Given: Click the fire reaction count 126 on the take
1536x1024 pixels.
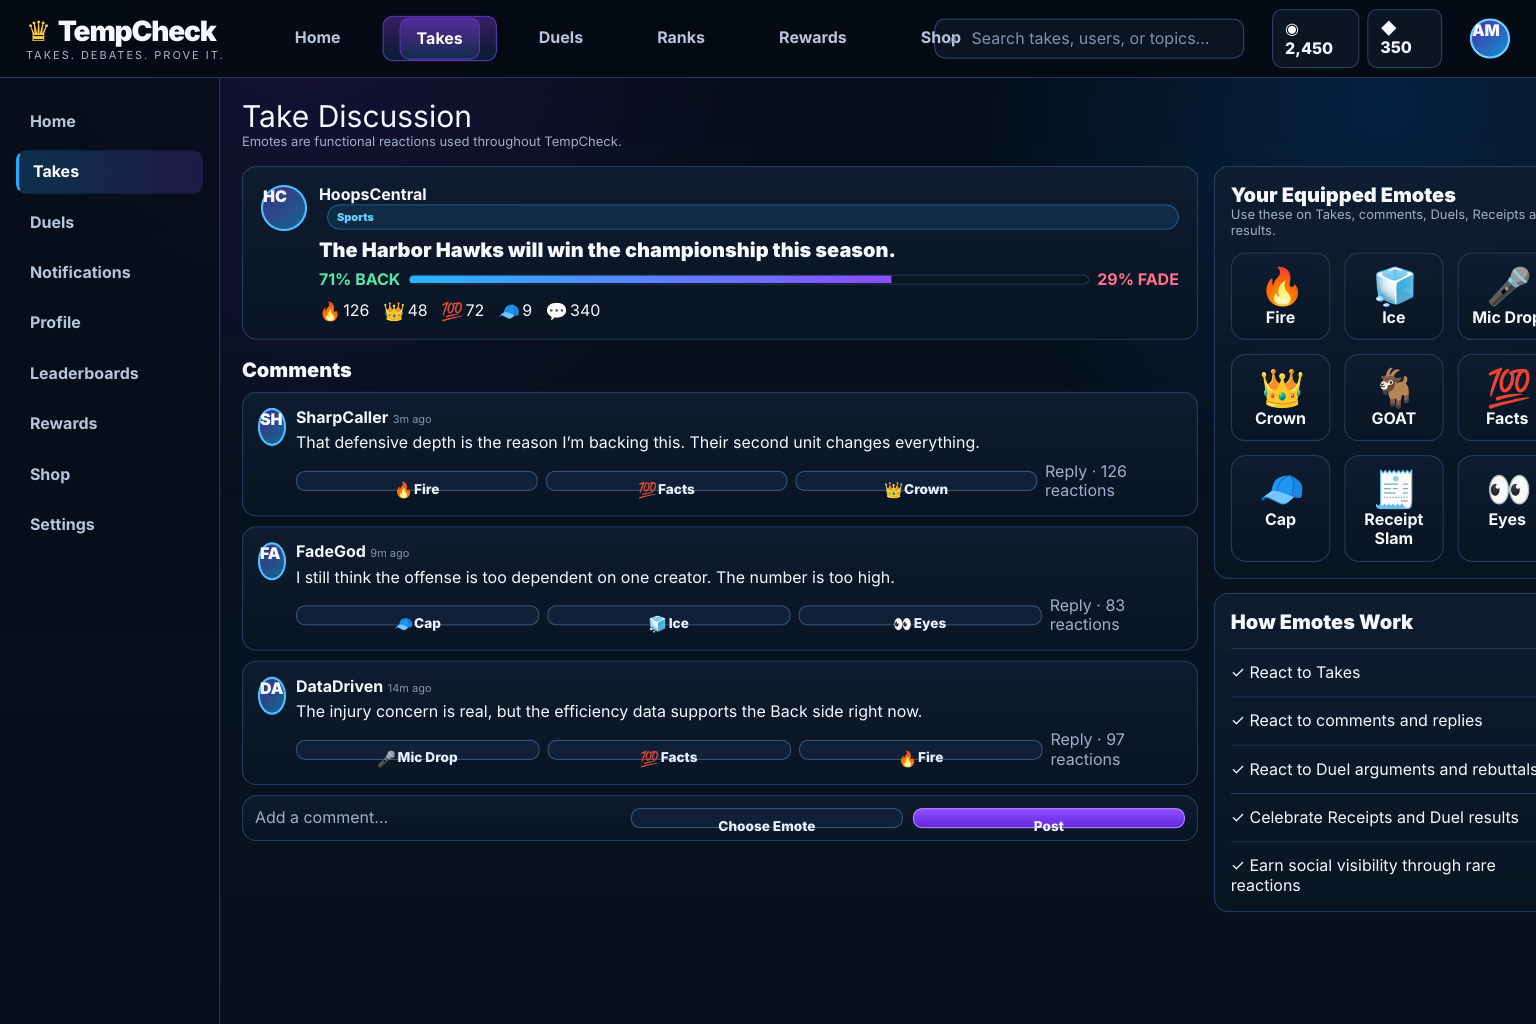Looking at the screenshot, I should click(x=345, y=311).
